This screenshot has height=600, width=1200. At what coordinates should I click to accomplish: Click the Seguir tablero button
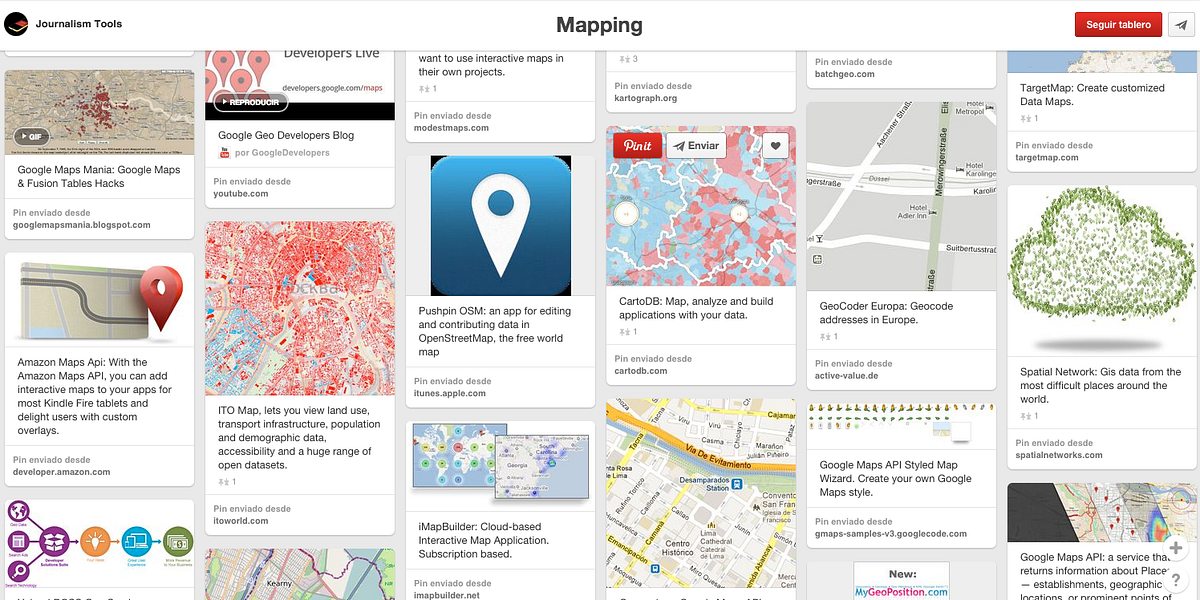click(x=1119, y=25)
